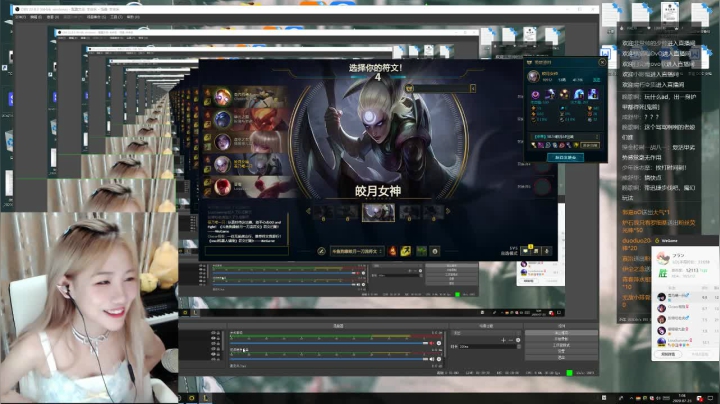The height and width of the screenshot is (404, 720).
Task: Toggle visibility eye of topmost OBS source
Action: [213, 332]
